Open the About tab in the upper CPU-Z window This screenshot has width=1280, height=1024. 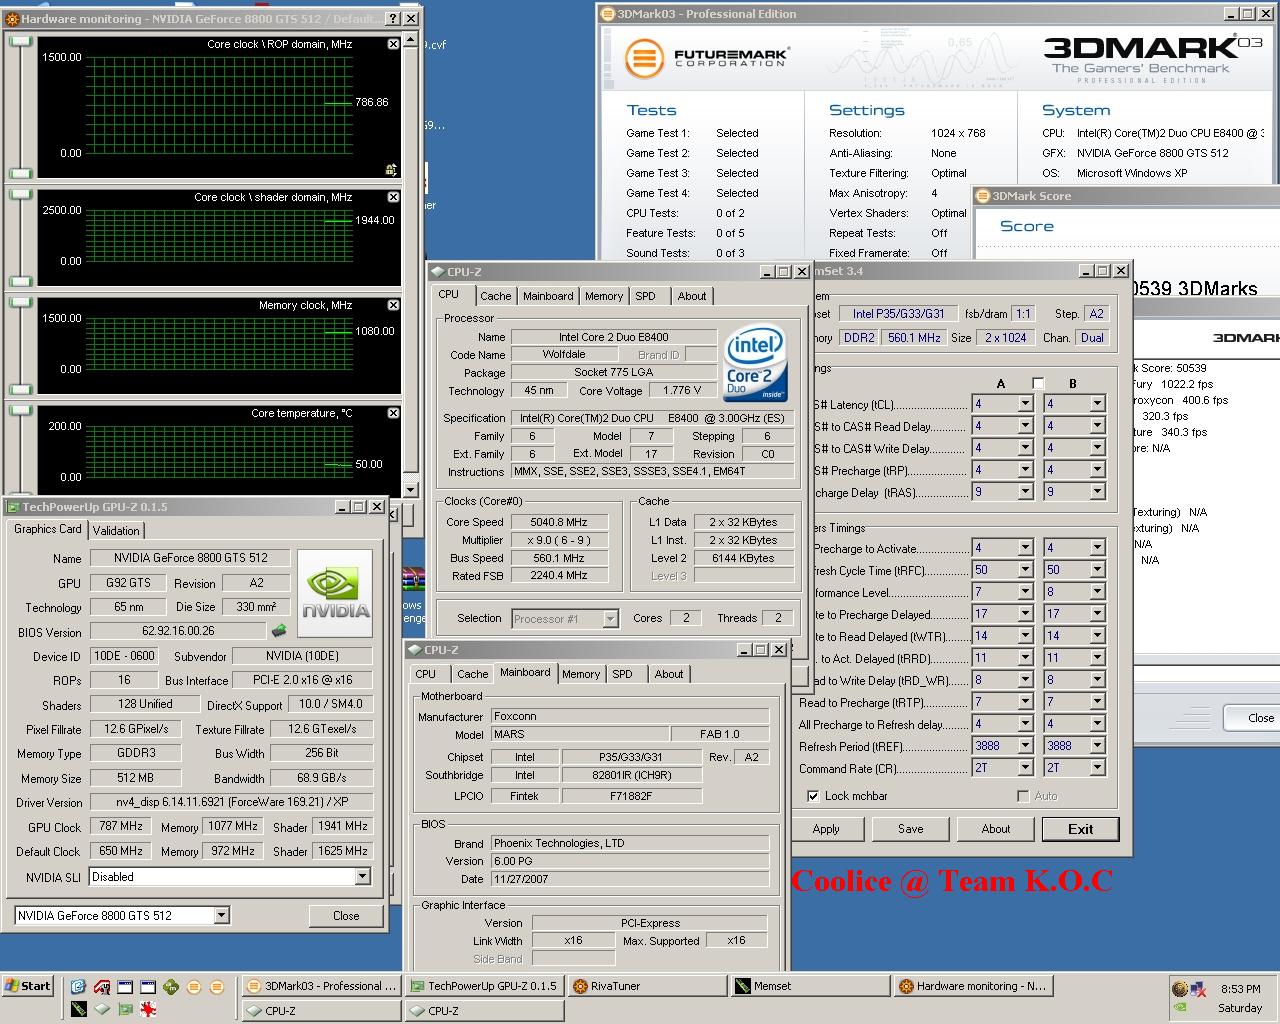tap(692, 296)
